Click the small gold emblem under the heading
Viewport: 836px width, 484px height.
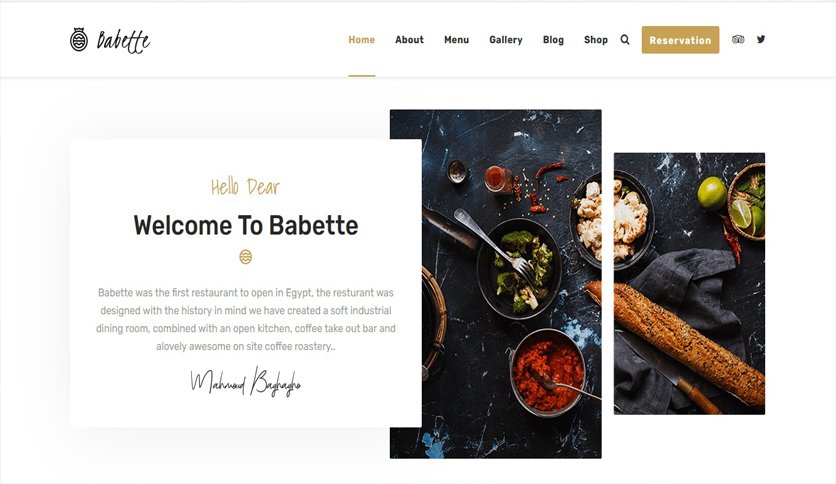[x=245, y=257]
